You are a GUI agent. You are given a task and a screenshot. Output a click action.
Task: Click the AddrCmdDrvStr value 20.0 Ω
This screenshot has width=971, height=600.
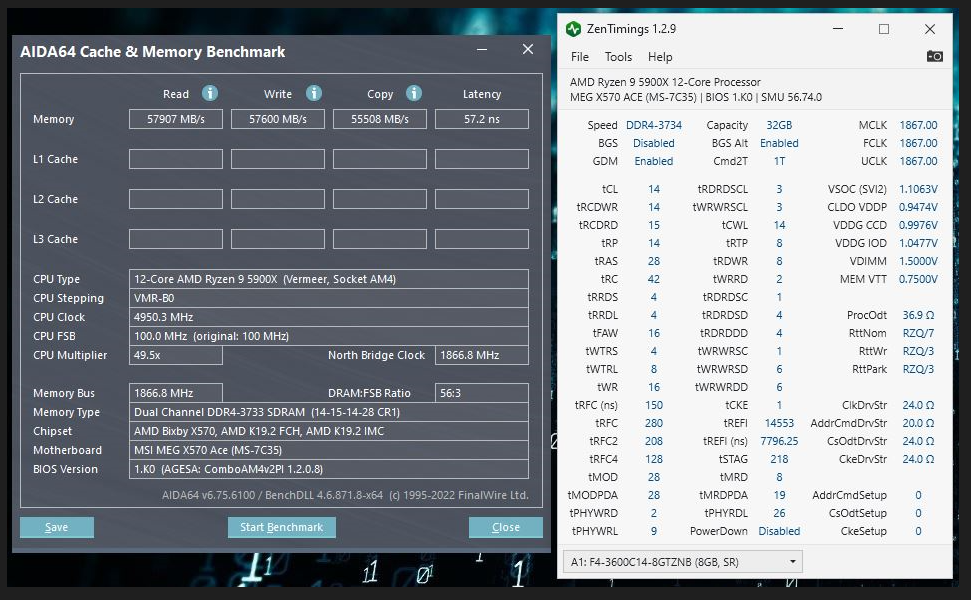(918, 423)
